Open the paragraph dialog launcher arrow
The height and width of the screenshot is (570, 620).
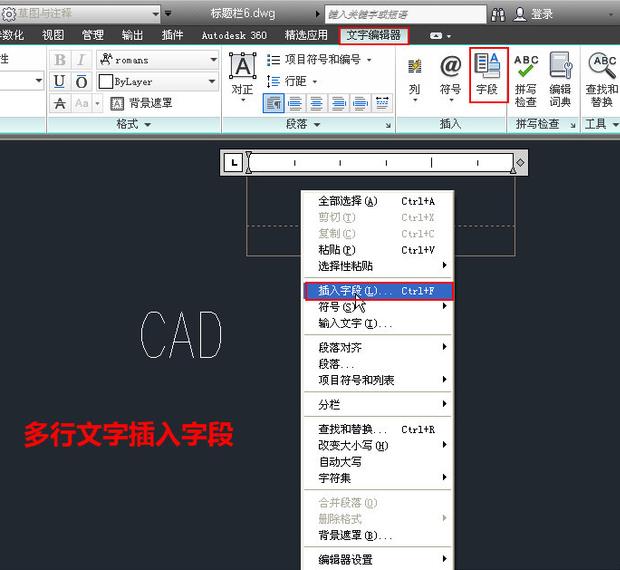388,125
